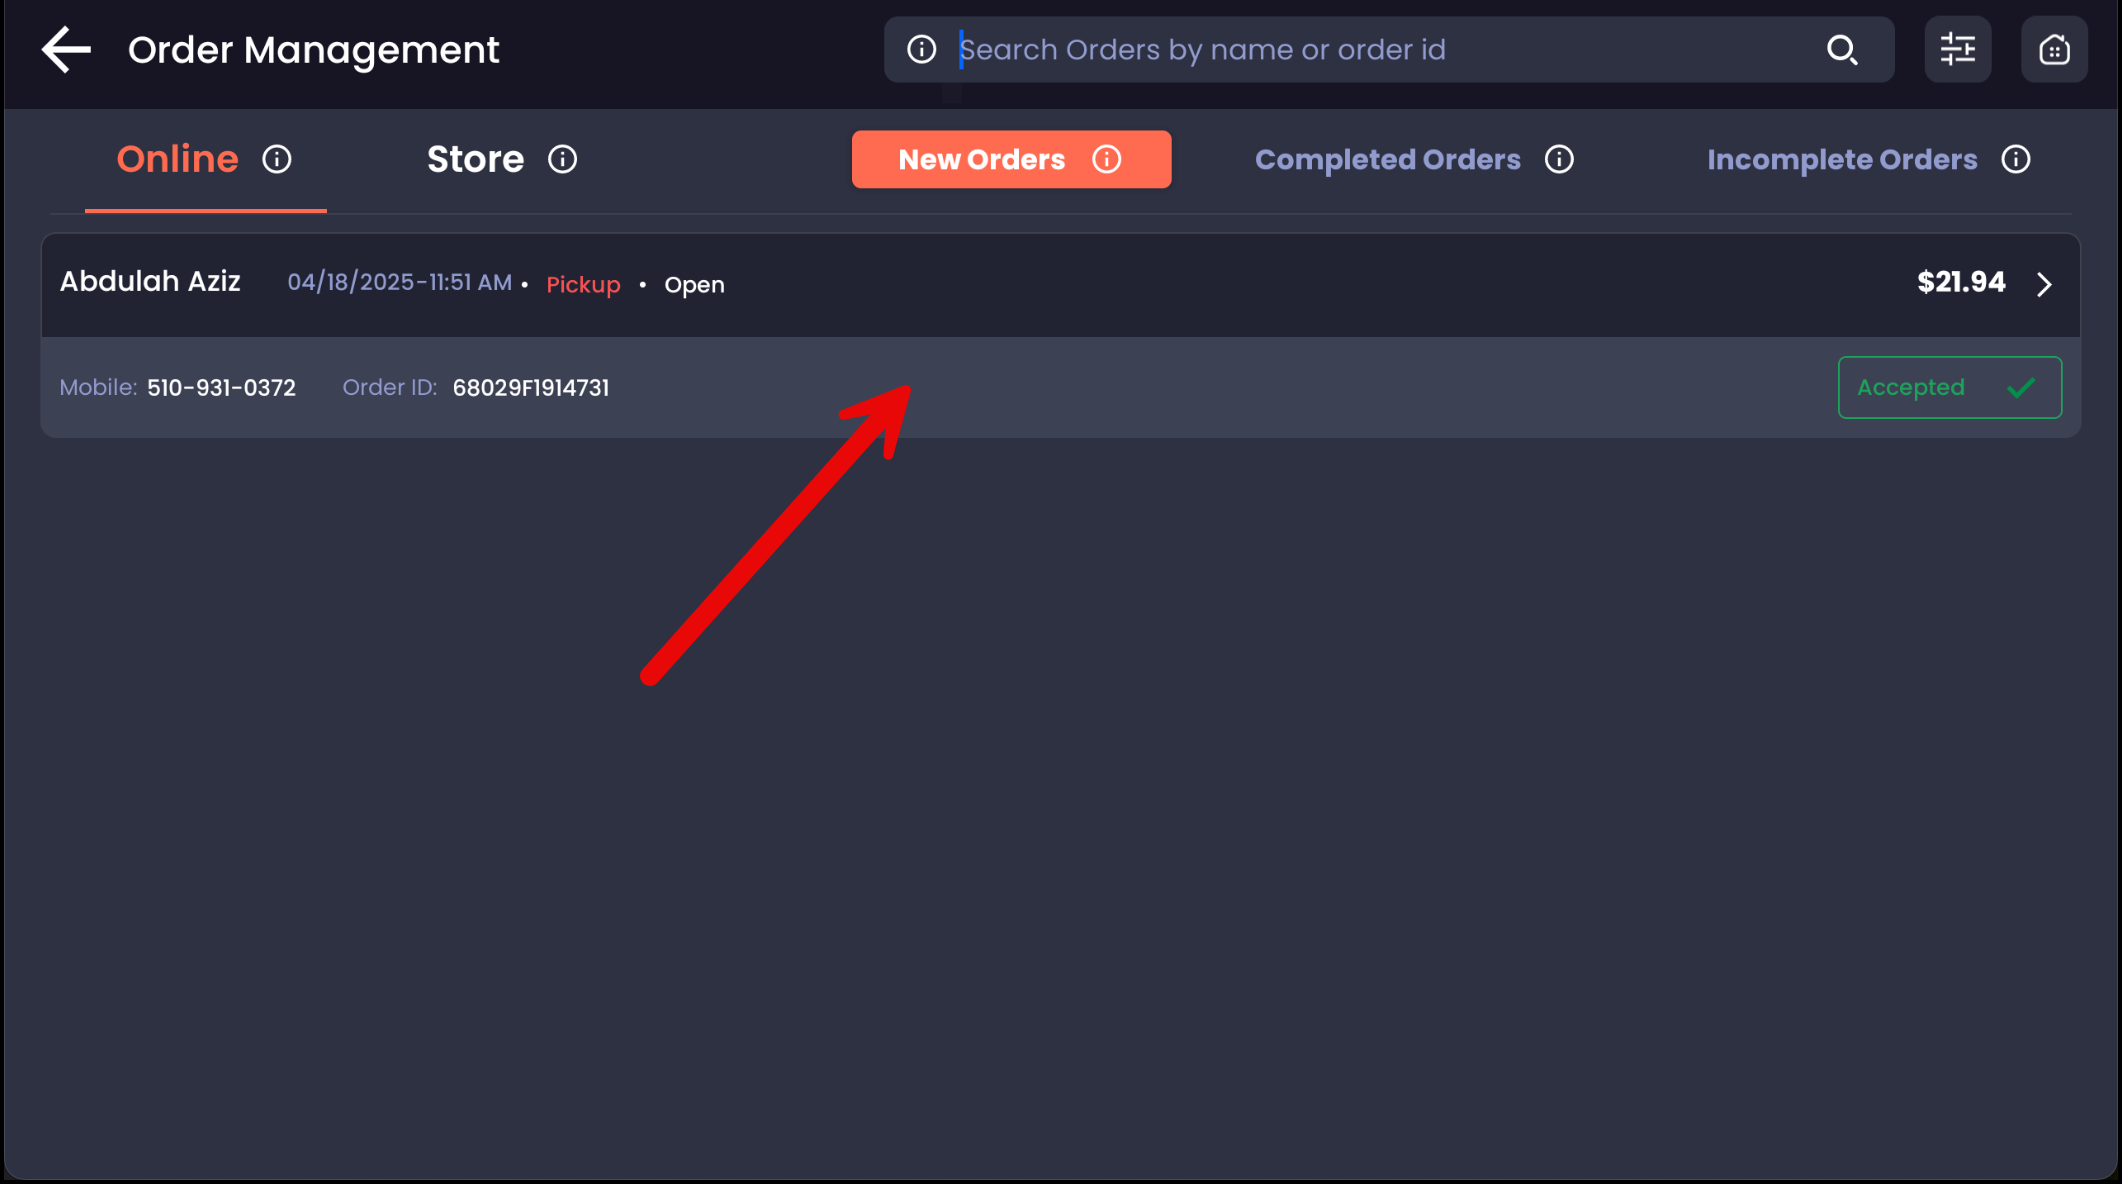Click info icon beside Incomplete Orders
Viewport: 2122px width, 1184px height.
coord(2015,160)
